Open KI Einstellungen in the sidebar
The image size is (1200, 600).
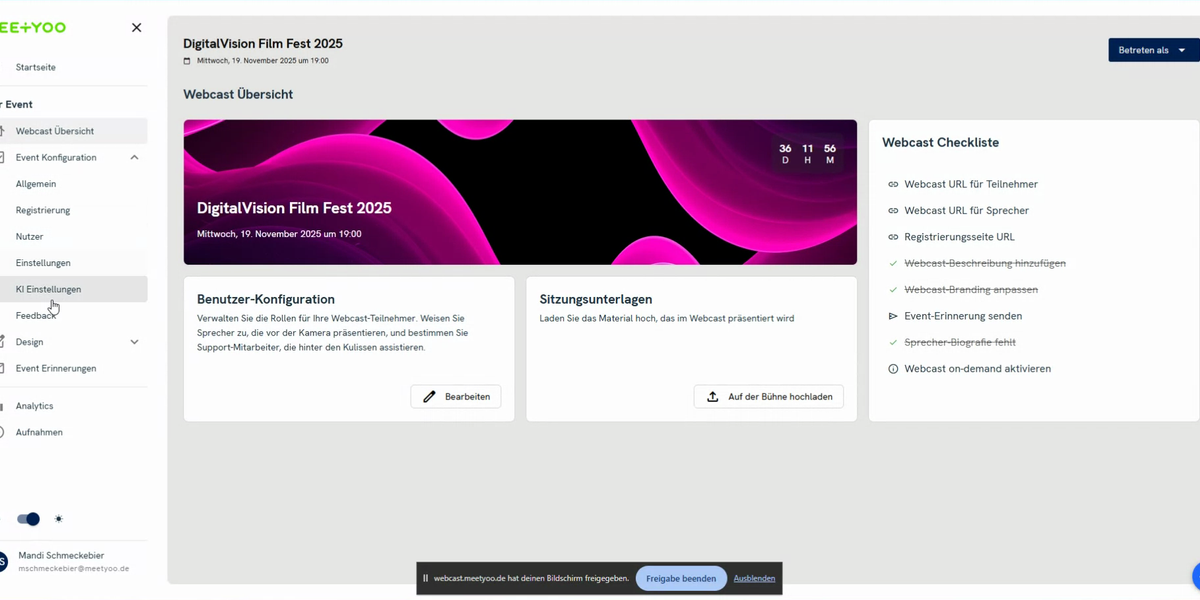pos(49,288)
